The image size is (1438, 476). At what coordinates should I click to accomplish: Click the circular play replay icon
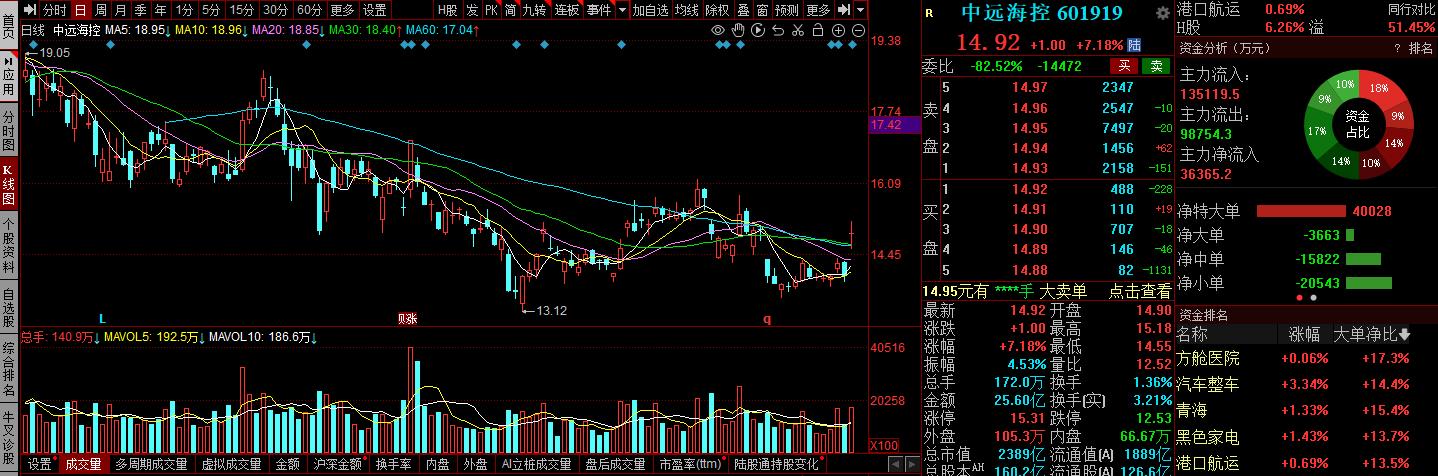pos(757,30)
